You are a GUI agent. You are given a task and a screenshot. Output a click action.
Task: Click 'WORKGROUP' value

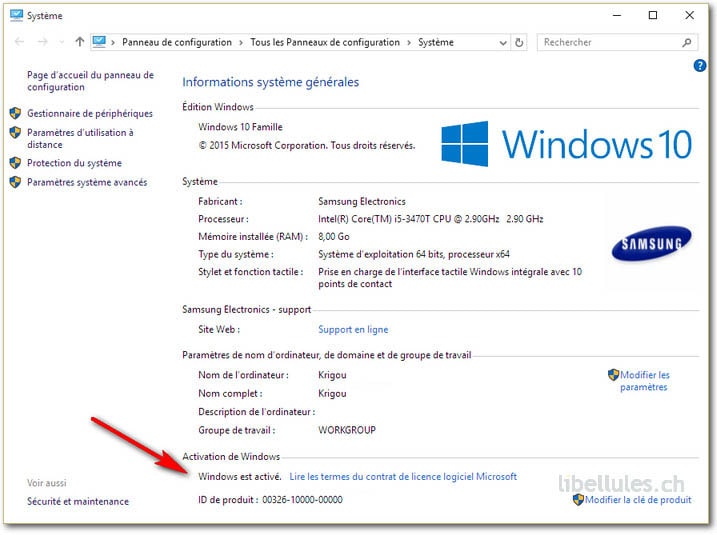coord(347,430)
